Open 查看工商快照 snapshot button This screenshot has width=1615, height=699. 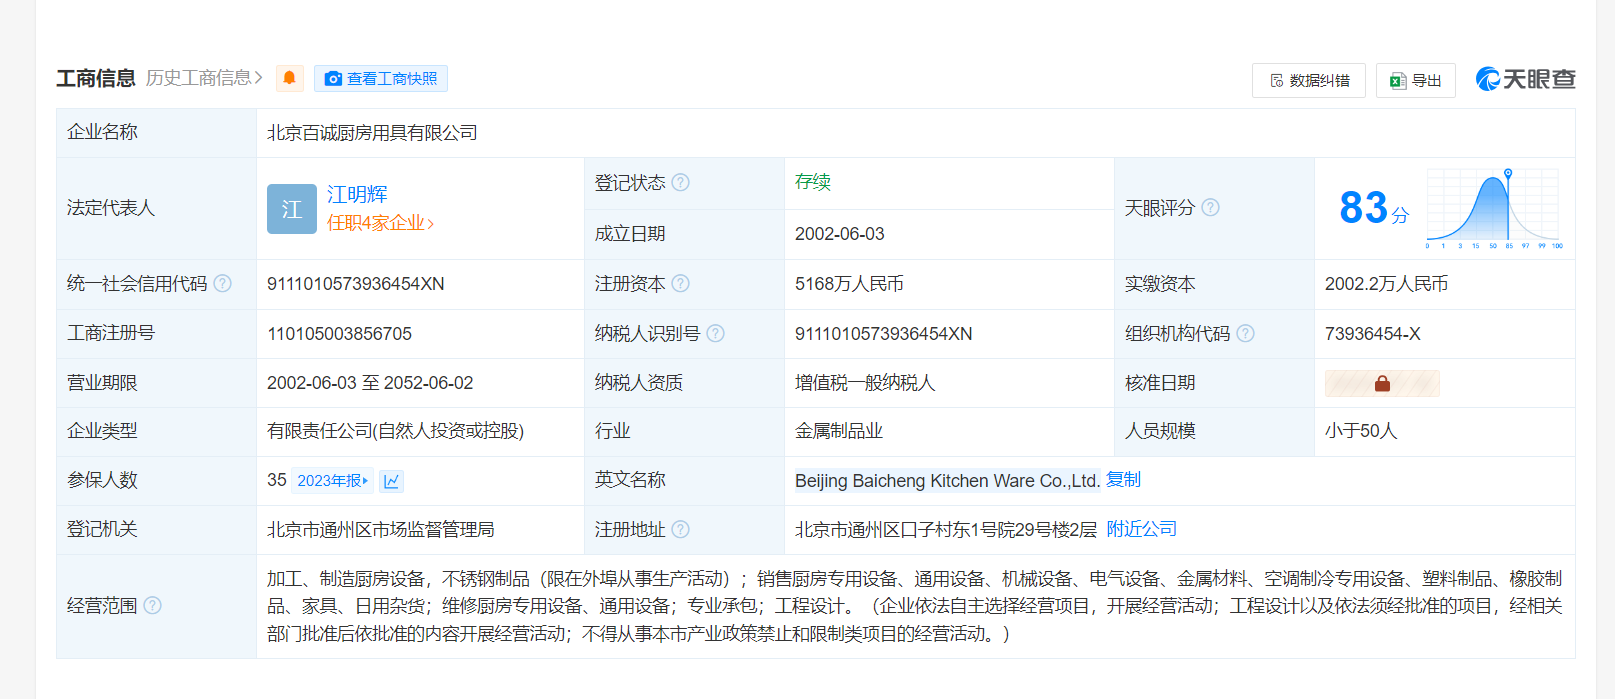381,79
